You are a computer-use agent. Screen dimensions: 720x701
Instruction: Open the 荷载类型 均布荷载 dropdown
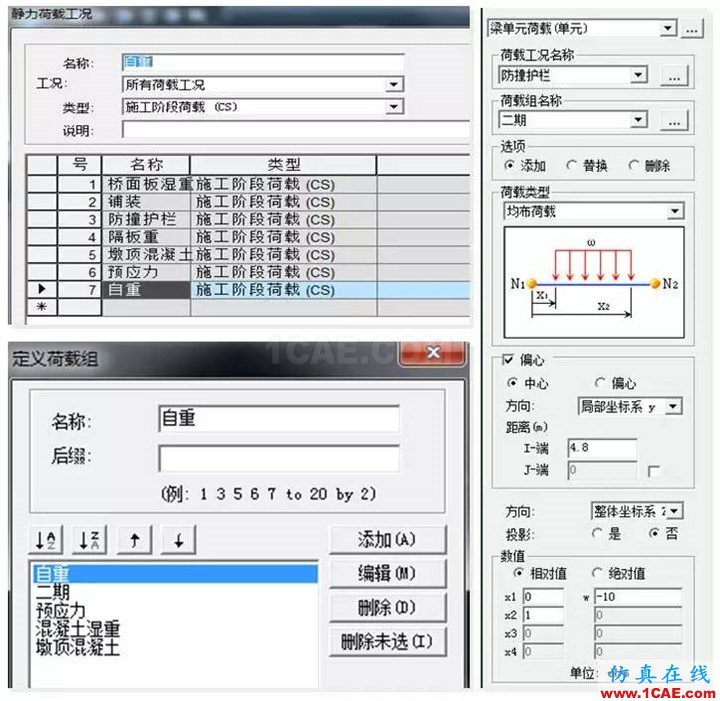[675, 212]
